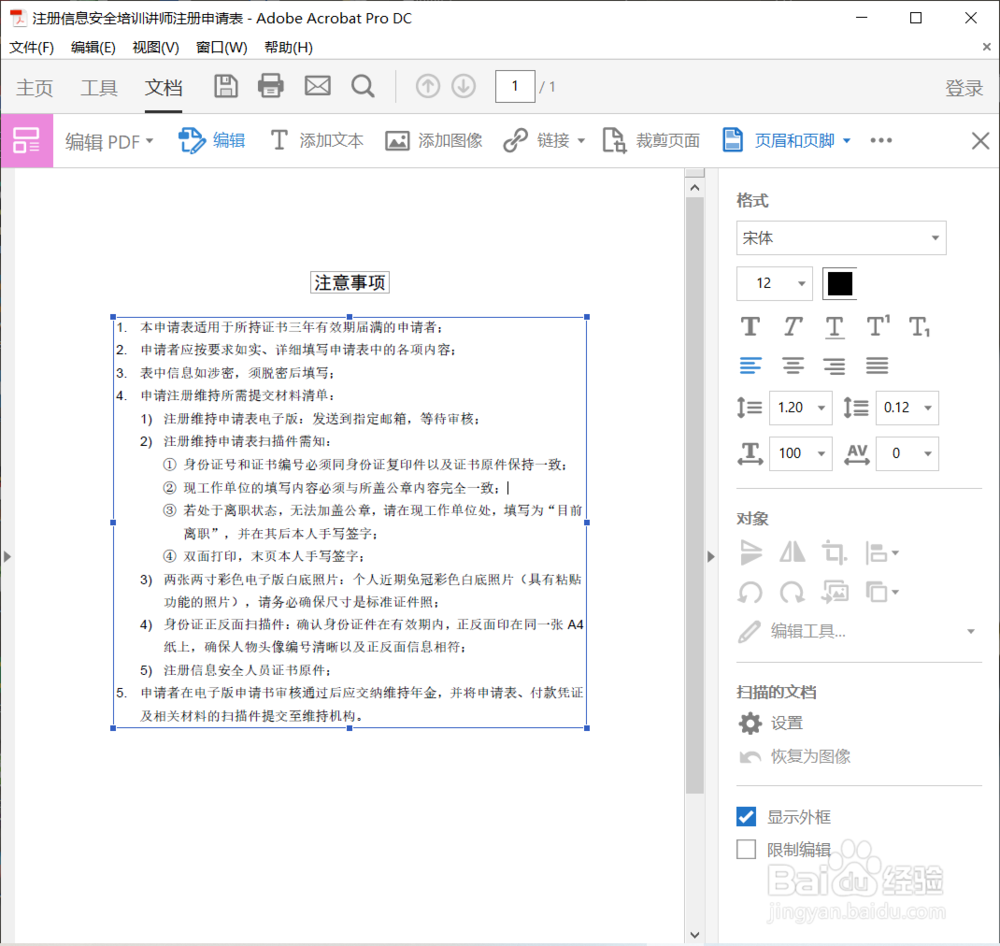Click the 登录 button

coord(964,88)
